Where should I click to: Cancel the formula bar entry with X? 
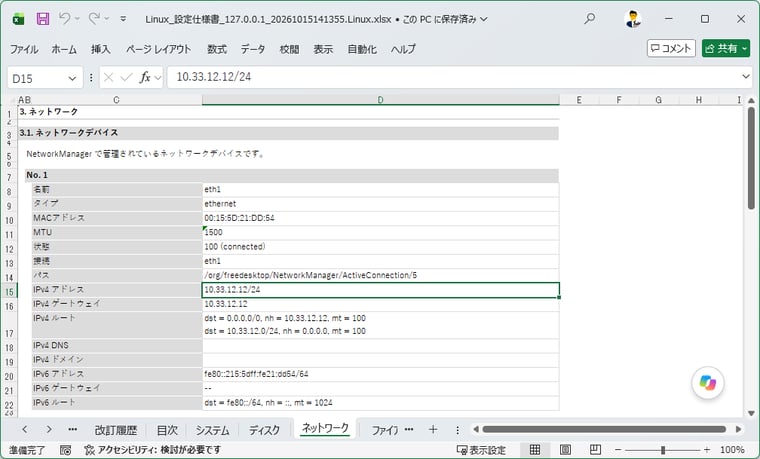(109, 78)
